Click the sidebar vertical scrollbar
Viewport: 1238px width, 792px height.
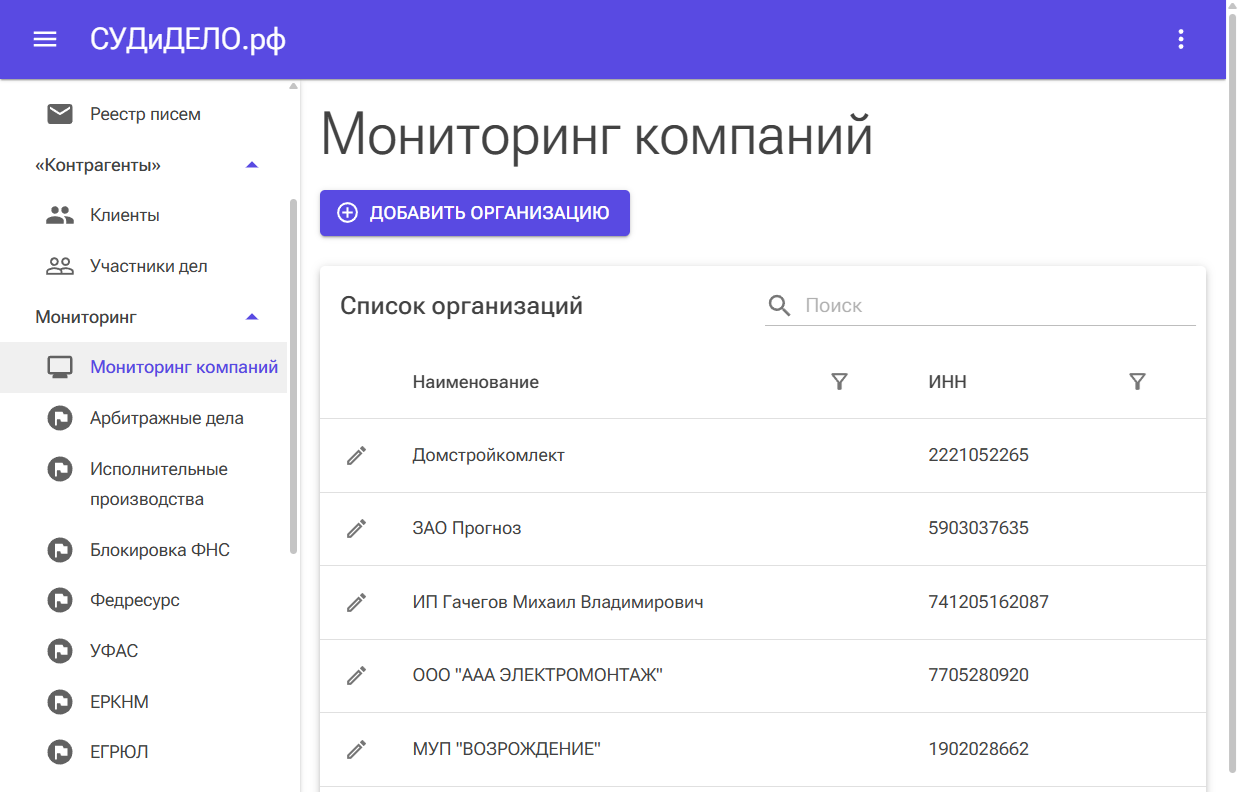293,375
